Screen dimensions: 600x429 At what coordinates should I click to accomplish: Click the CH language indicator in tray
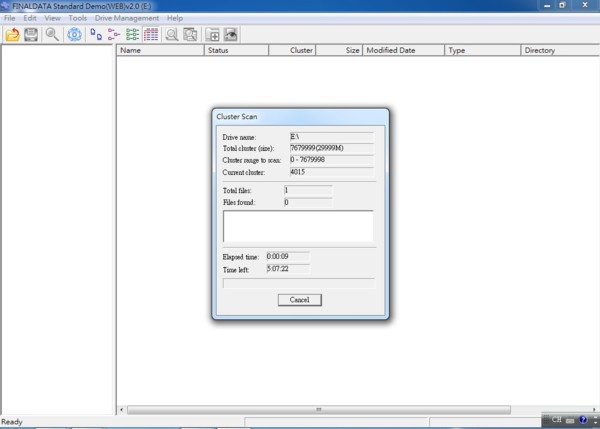click(557, 420)
